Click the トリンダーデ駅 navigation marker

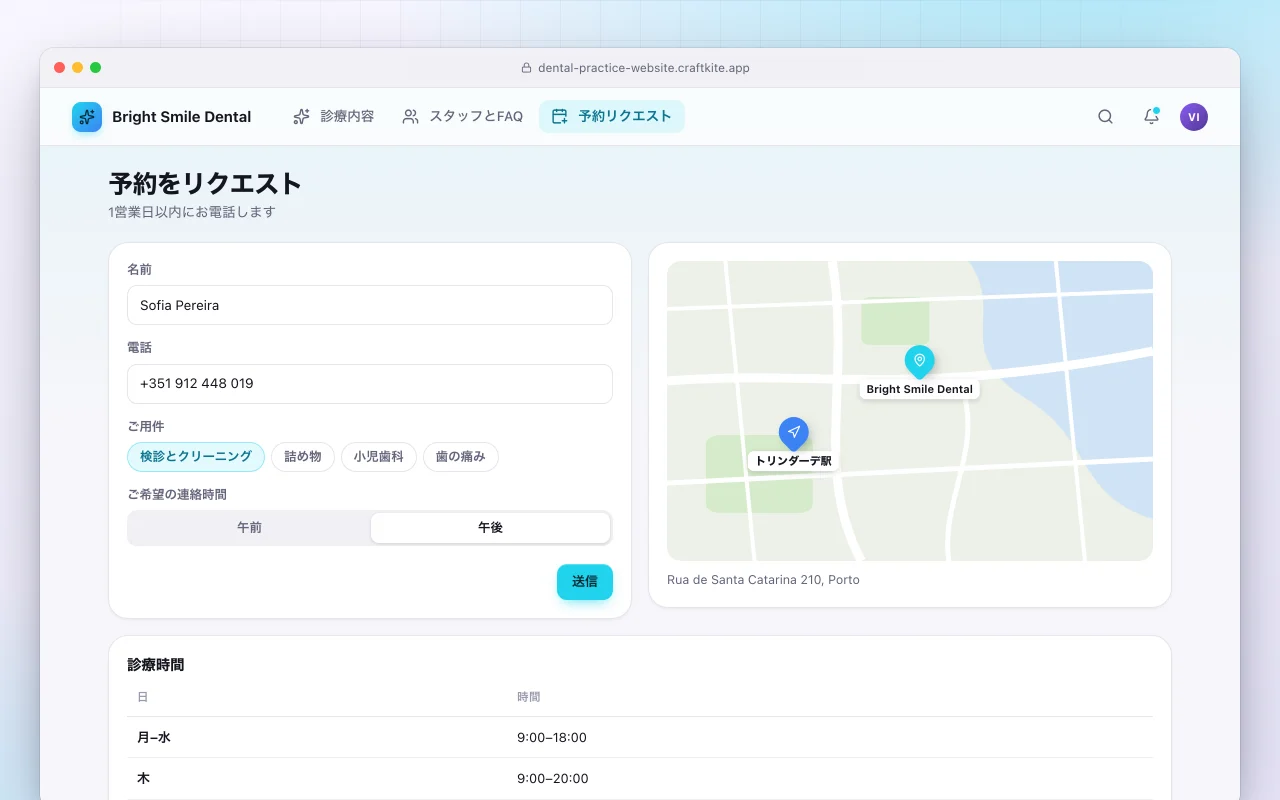[x=794, y=433]
